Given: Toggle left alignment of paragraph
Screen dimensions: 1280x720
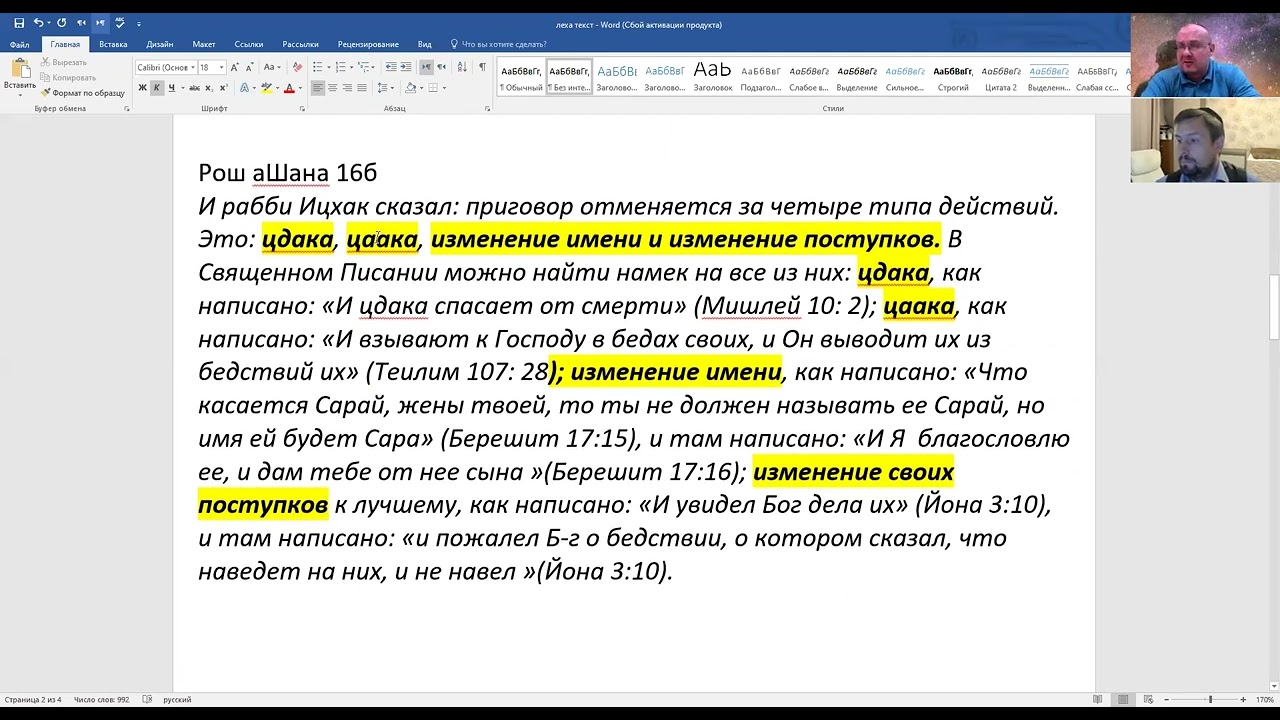Looking at the screenshot, I should (318, 88).
